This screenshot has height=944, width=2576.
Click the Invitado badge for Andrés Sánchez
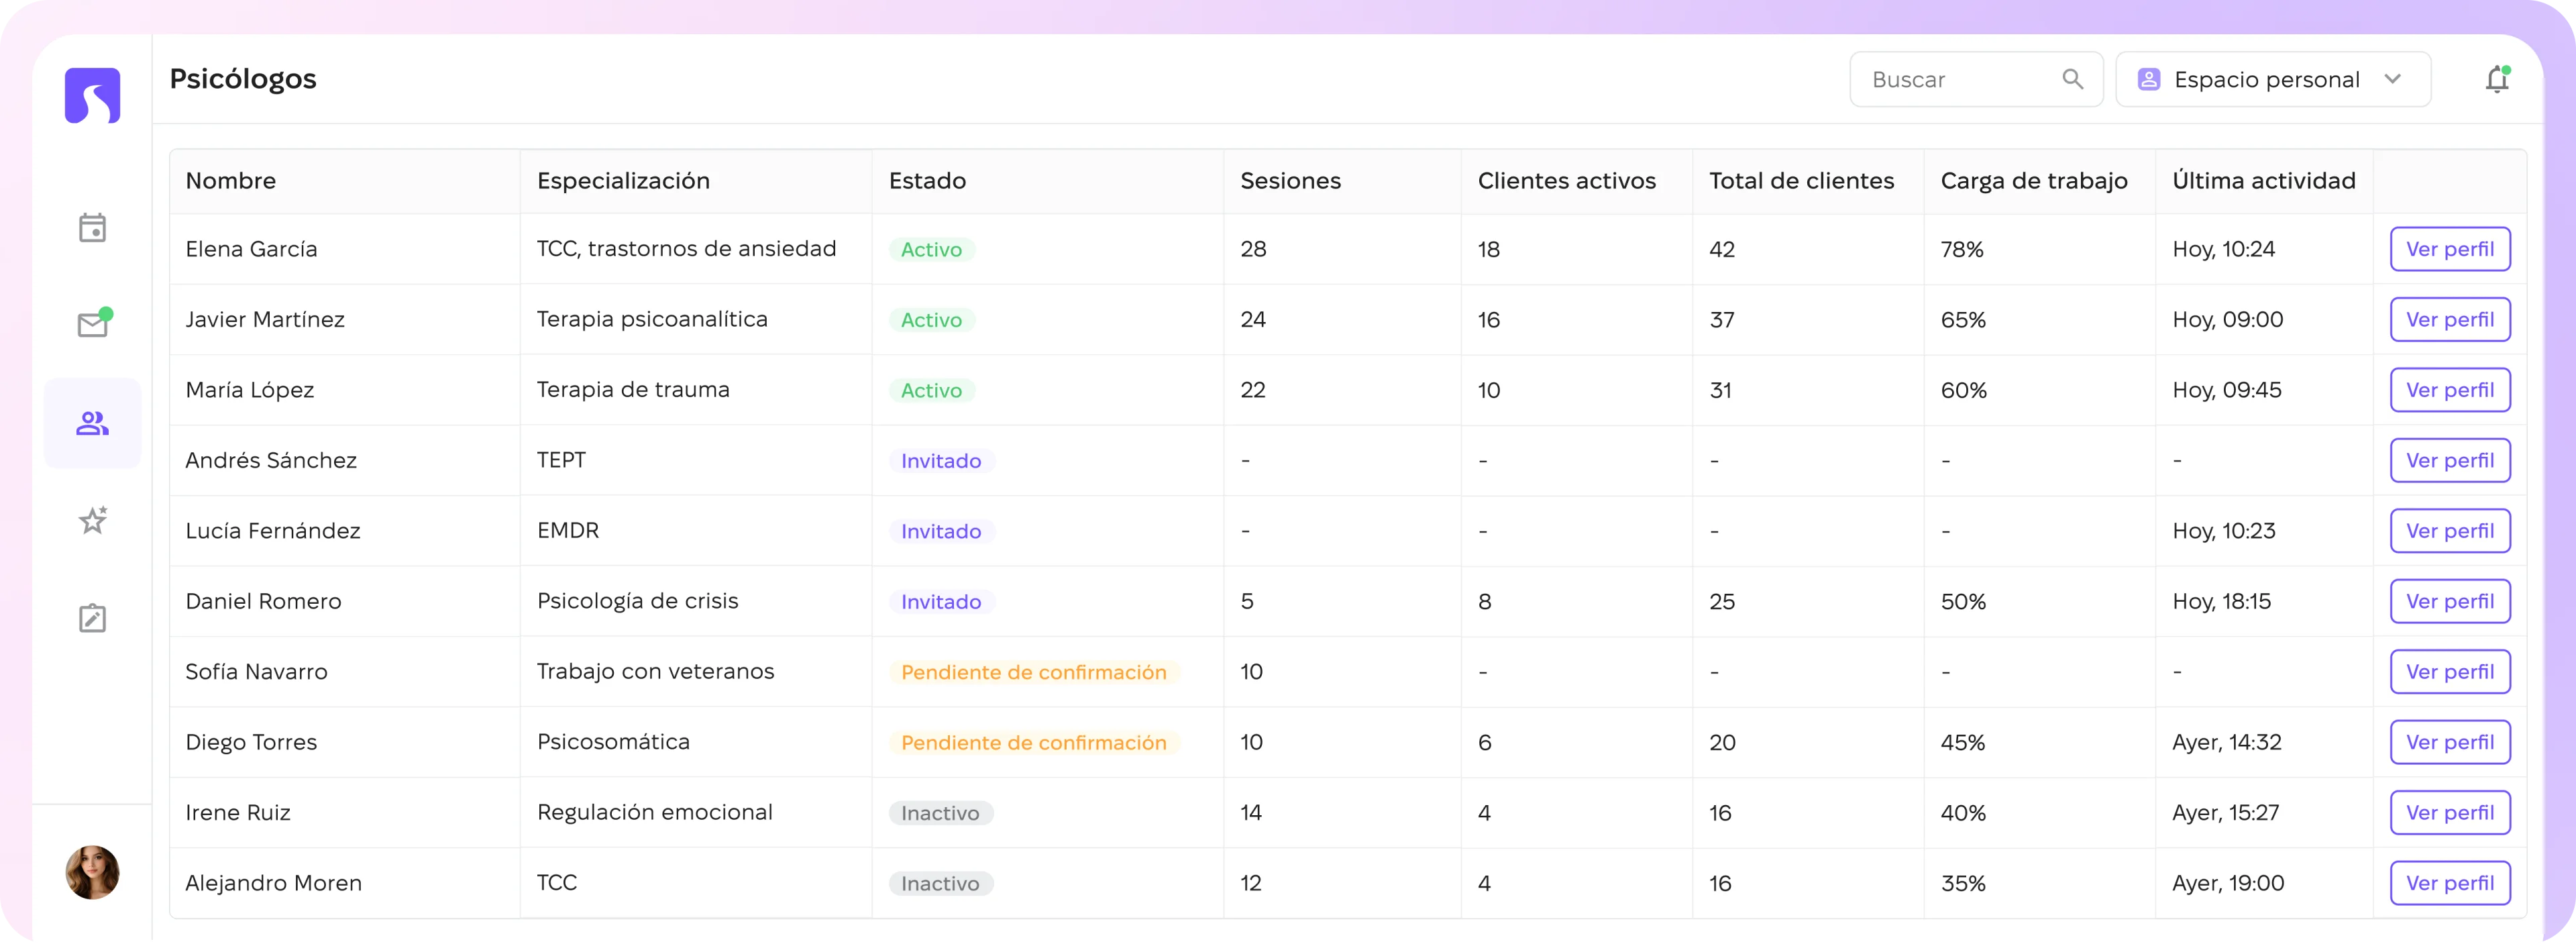click(941, 461)
